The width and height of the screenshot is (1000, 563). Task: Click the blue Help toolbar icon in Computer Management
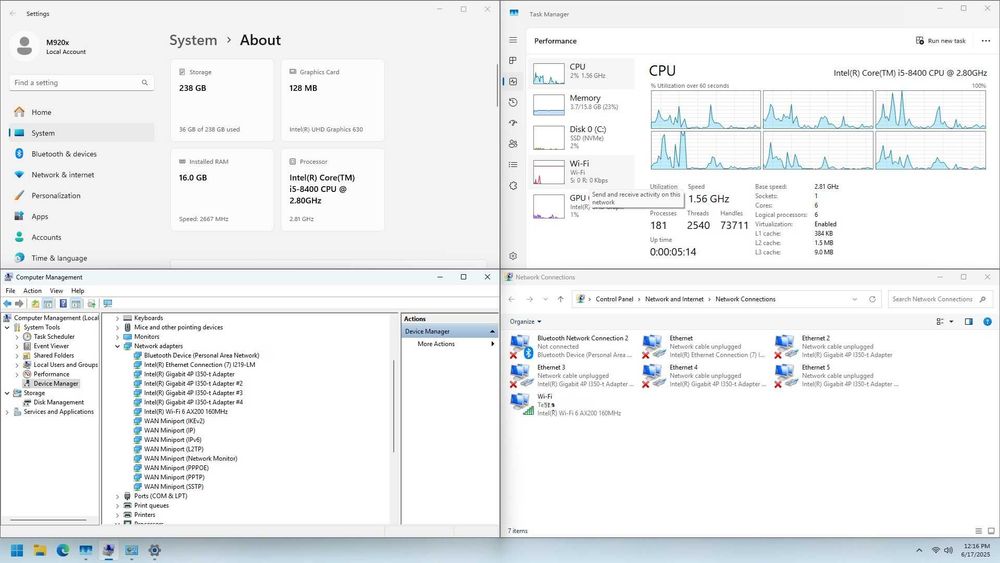(63, 303)
